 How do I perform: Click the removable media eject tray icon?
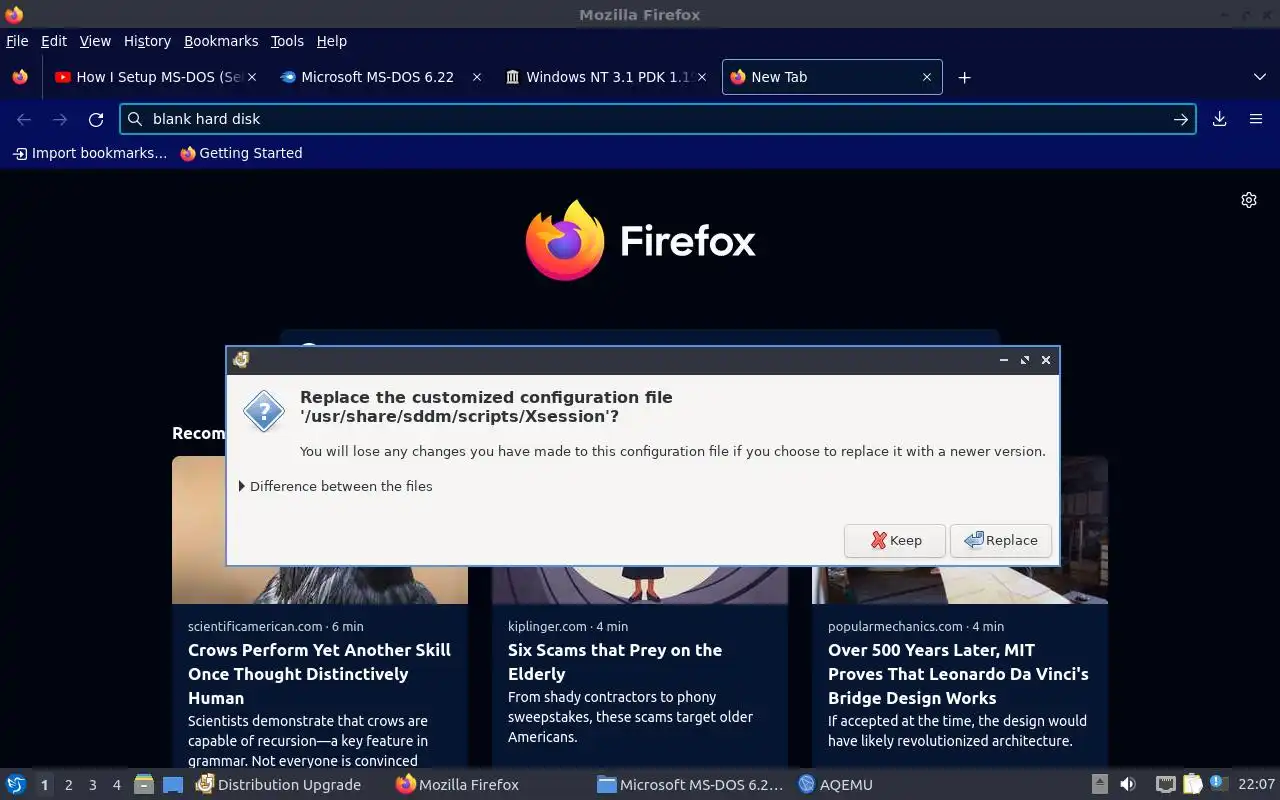[x=1099, y=785]
